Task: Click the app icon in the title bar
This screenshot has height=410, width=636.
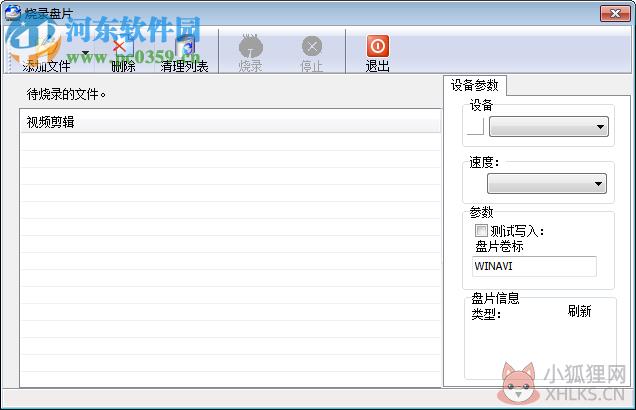Action: pos(13,13)
